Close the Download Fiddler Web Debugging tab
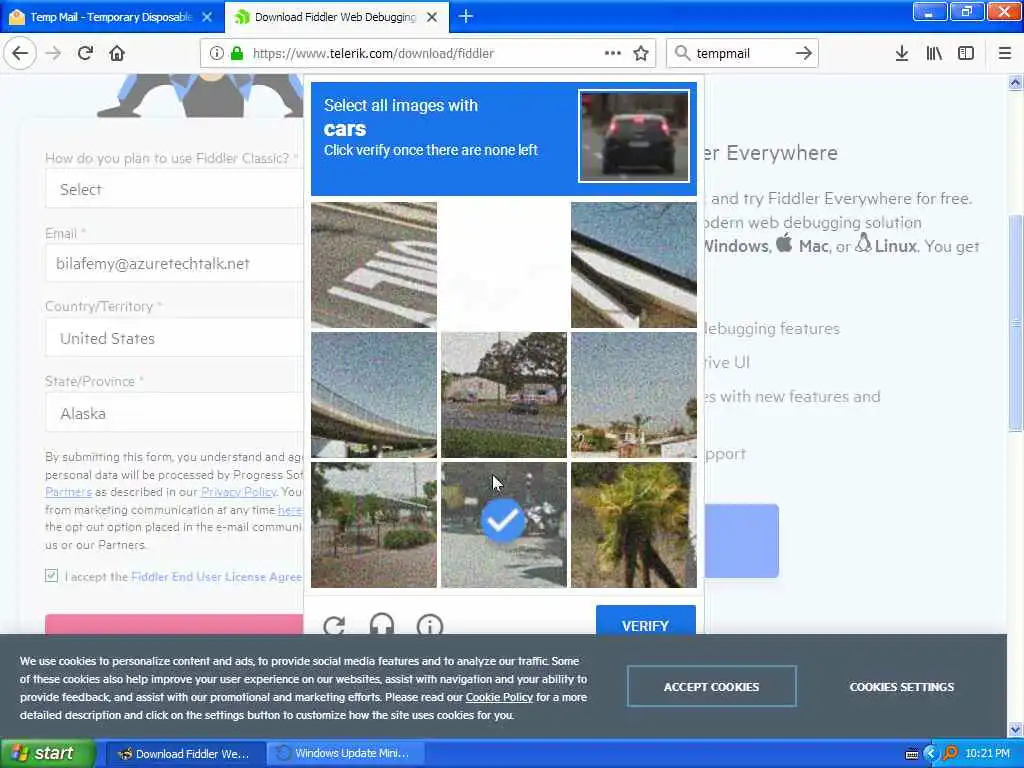 tap(432, 17)
